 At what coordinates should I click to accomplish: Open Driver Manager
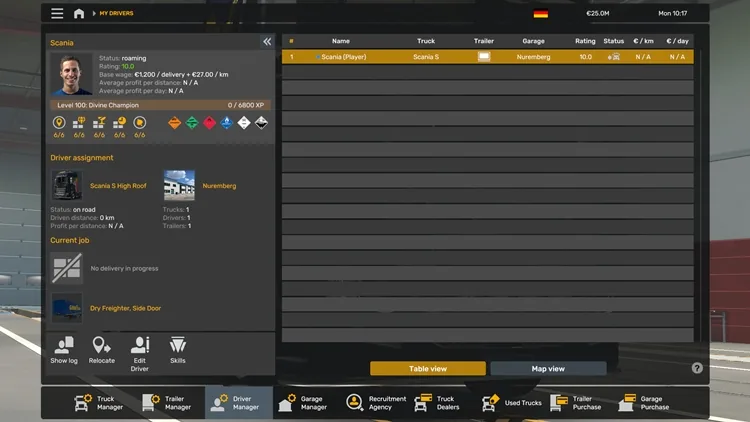click(x=239, y=403)
